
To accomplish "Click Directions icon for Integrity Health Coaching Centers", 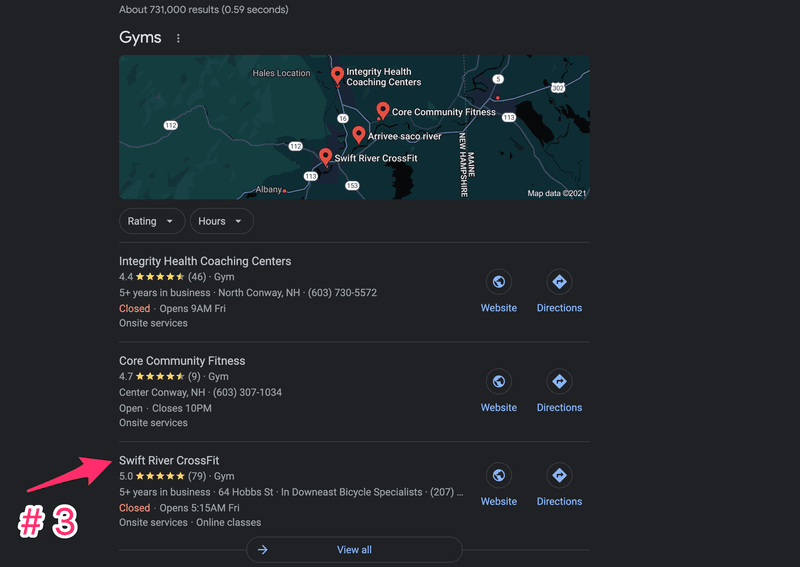I will pos(559,282).
